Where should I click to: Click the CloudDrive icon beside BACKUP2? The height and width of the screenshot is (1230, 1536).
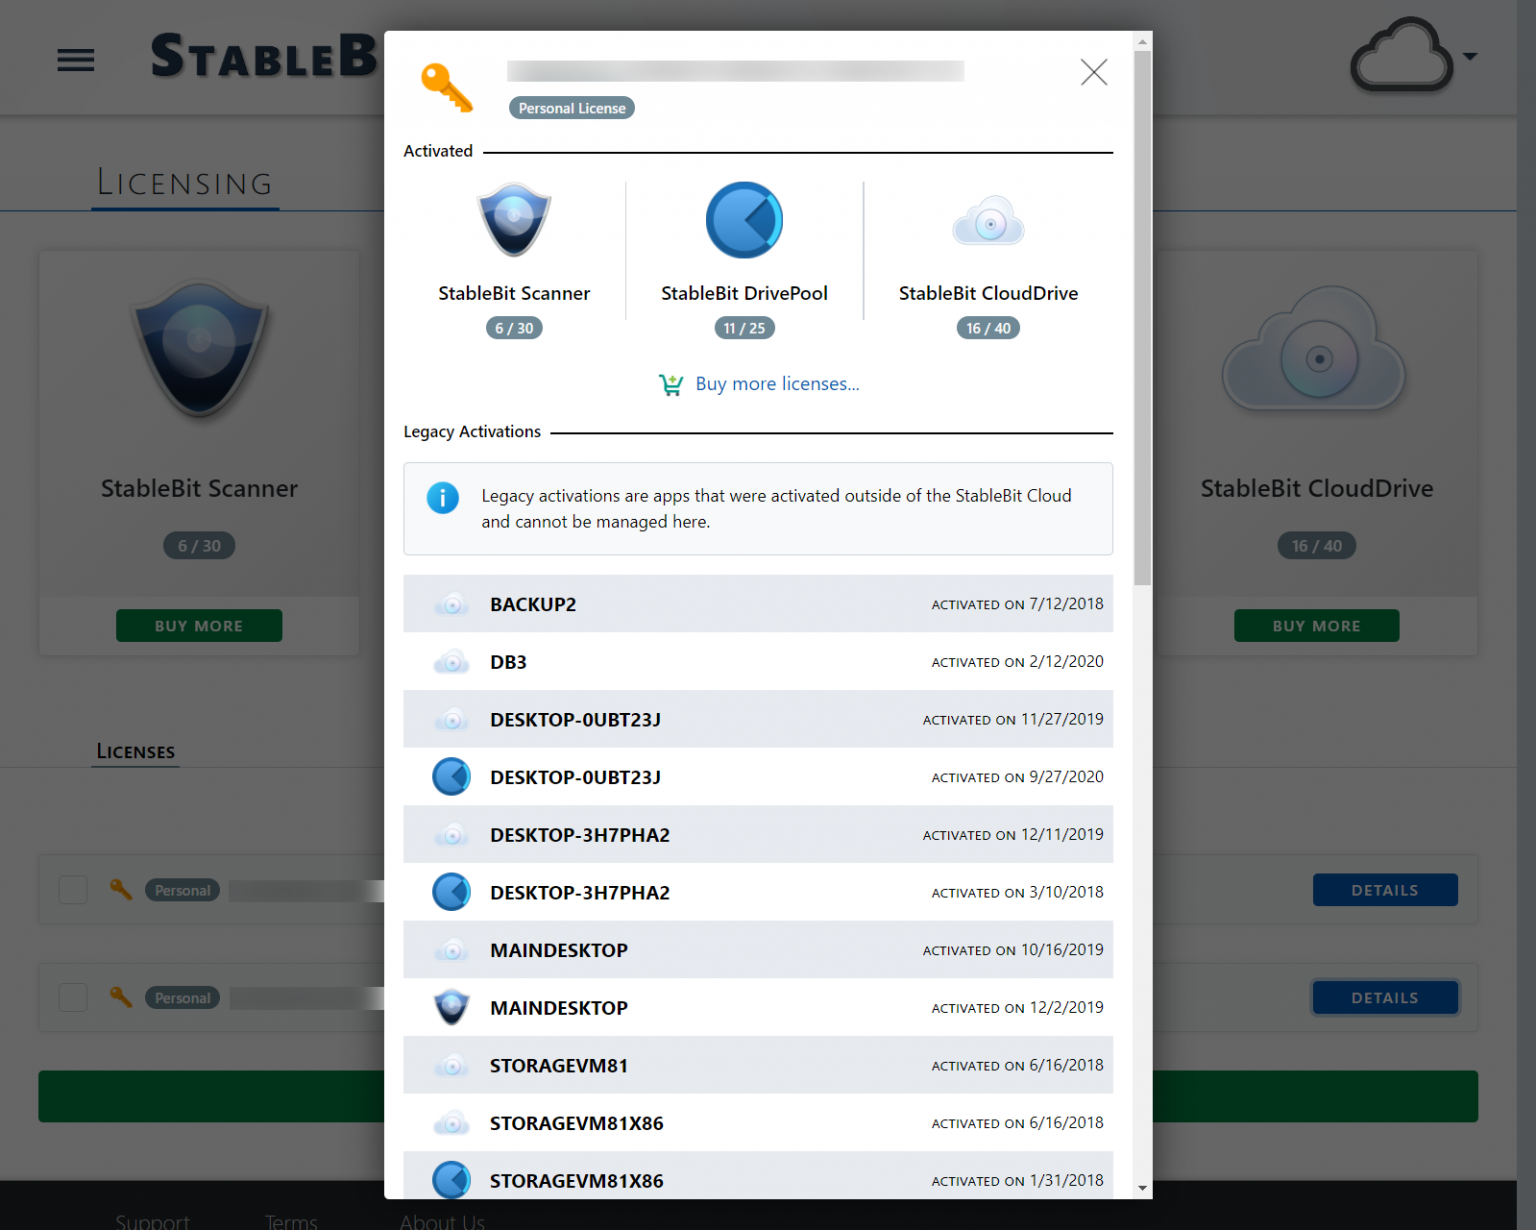pyautogui.click(x=452, y=604)
